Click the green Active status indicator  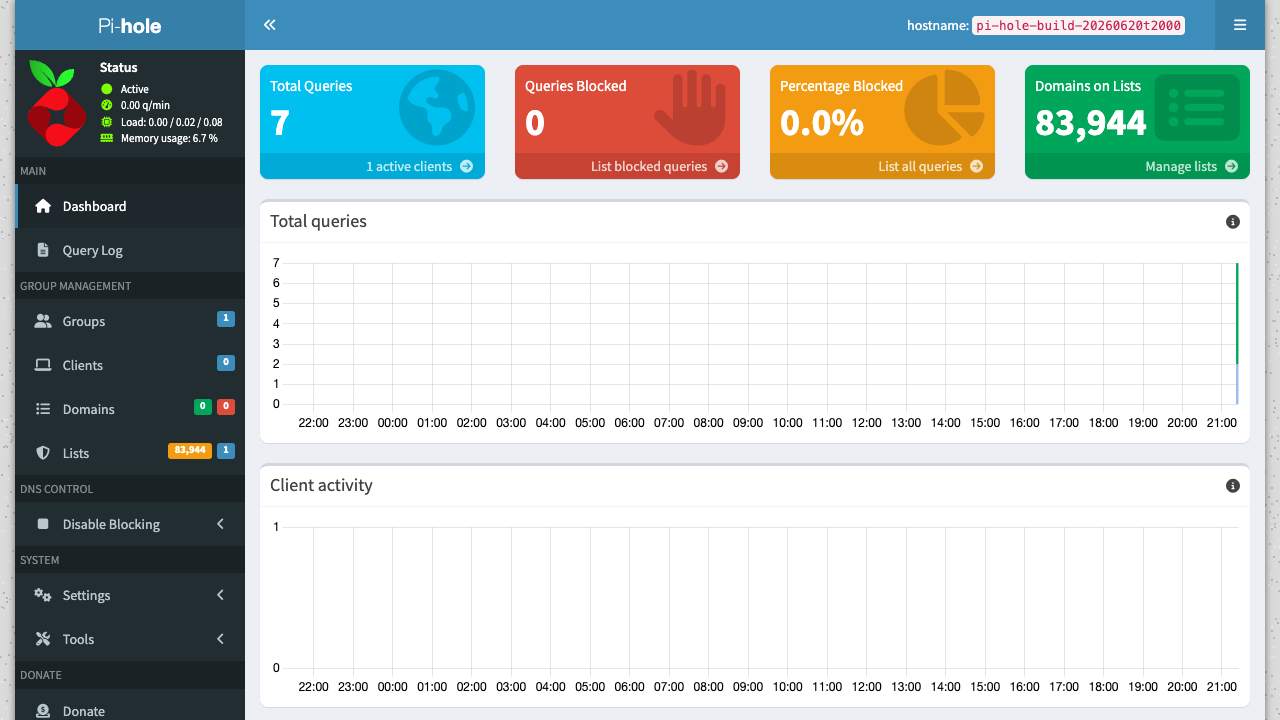[107, 89]
